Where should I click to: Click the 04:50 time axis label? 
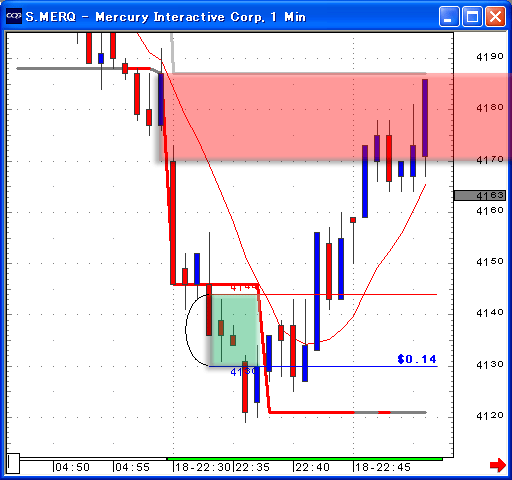click(72, 467)
